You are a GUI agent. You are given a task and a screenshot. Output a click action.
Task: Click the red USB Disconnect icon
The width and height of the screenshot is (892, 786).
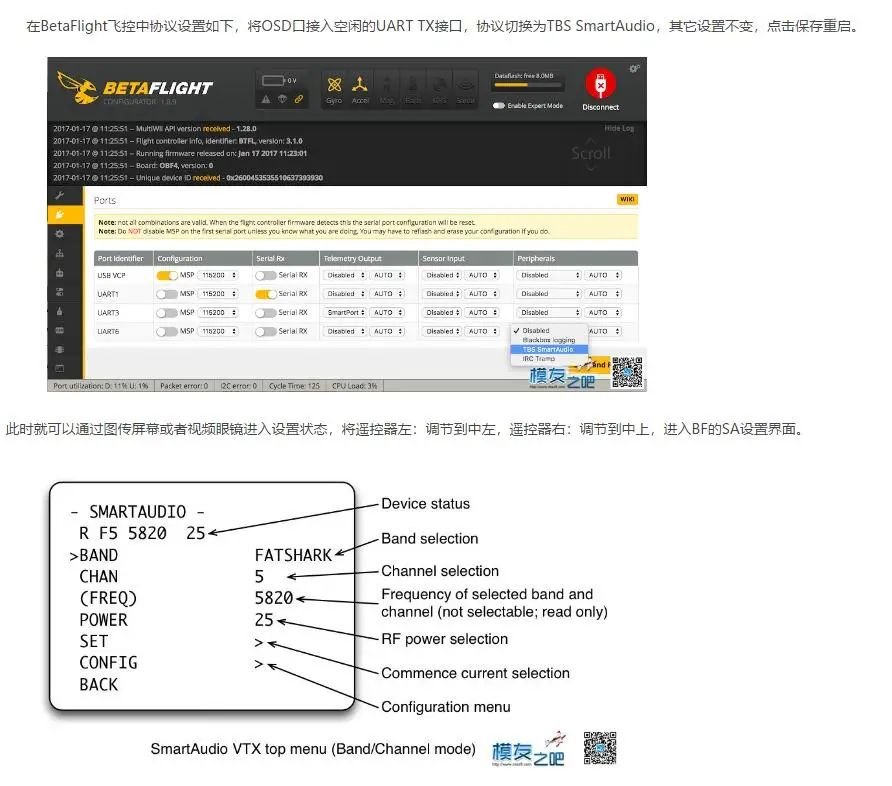pos(600,84)
